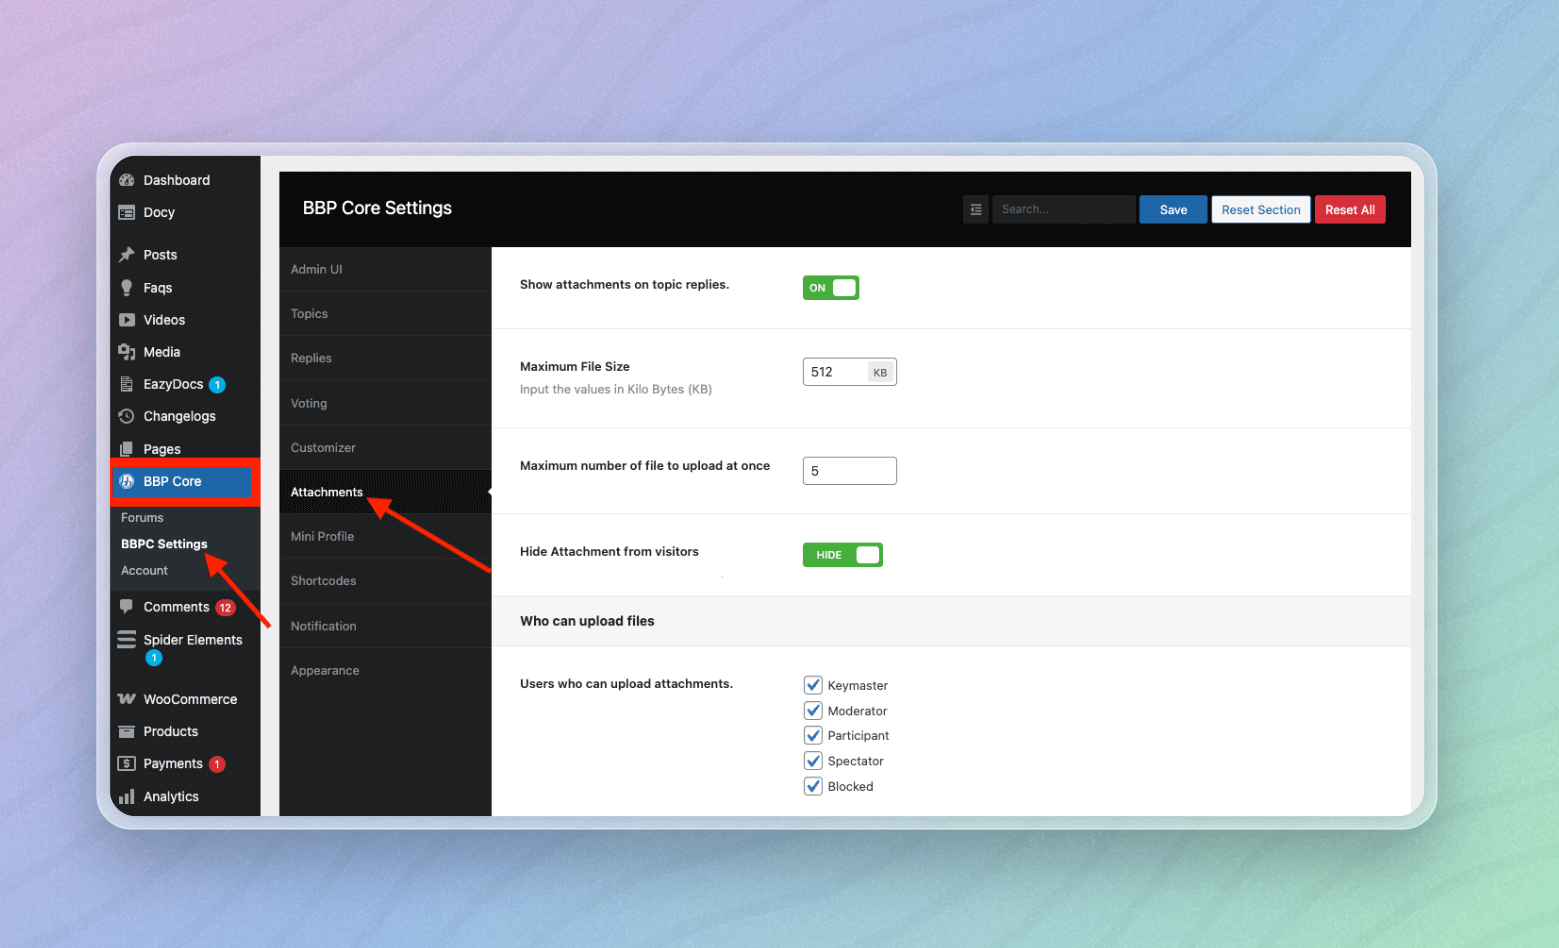Viewport: 1559px width, 948px height.
Task: Select the Mini Profile section
Action: tap(322, 536)
